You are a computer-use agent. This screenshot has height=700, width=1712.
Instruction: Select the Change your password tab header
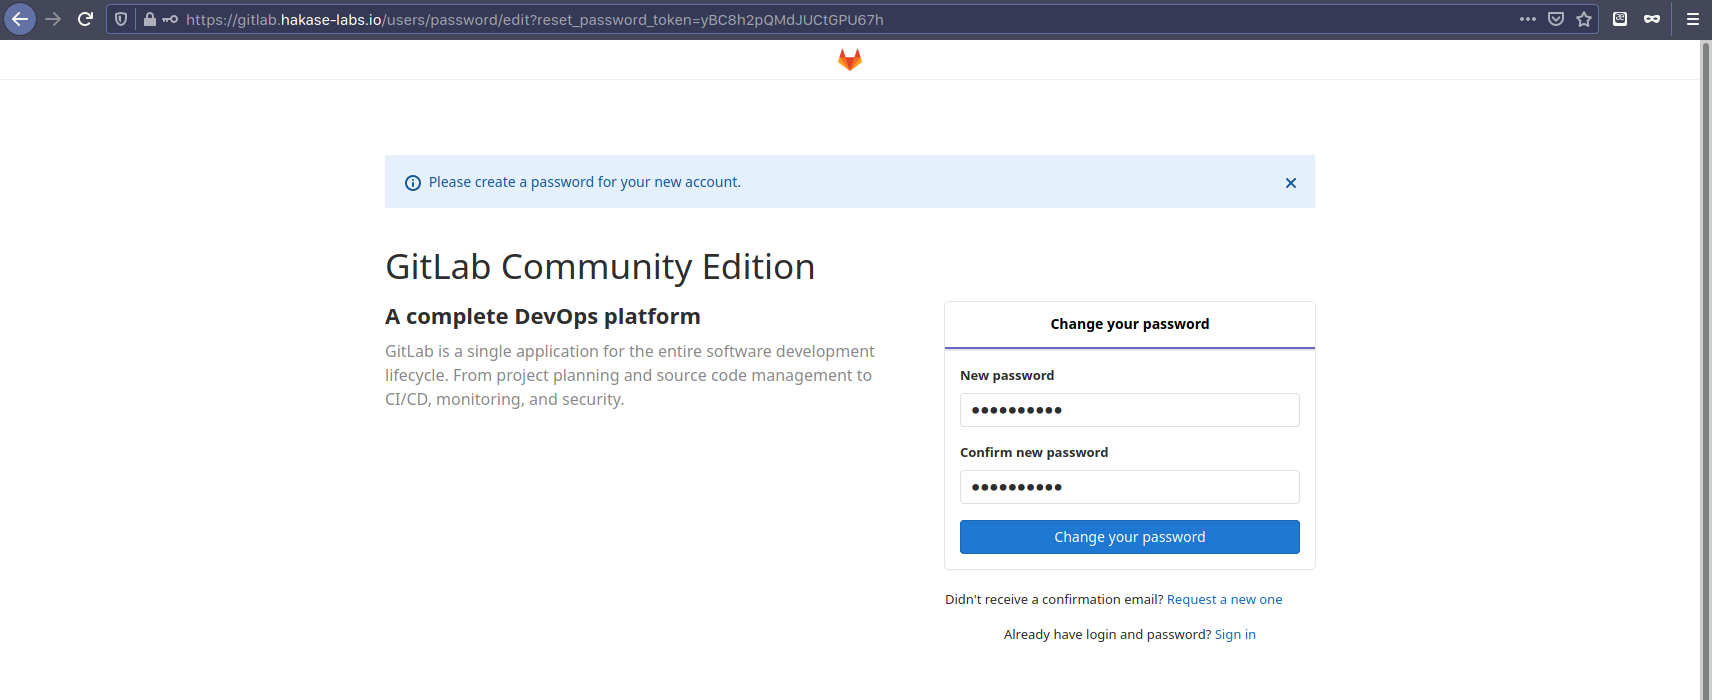coord(1129,324)
